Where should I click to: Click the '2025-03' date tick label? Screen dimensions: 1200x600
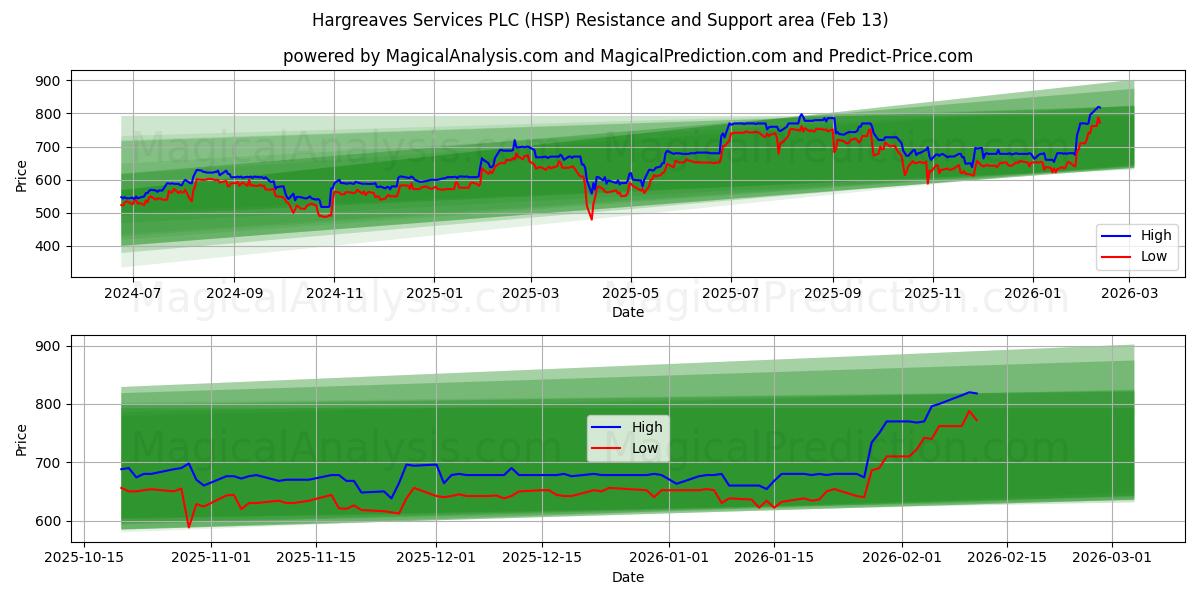click(531, 294)
